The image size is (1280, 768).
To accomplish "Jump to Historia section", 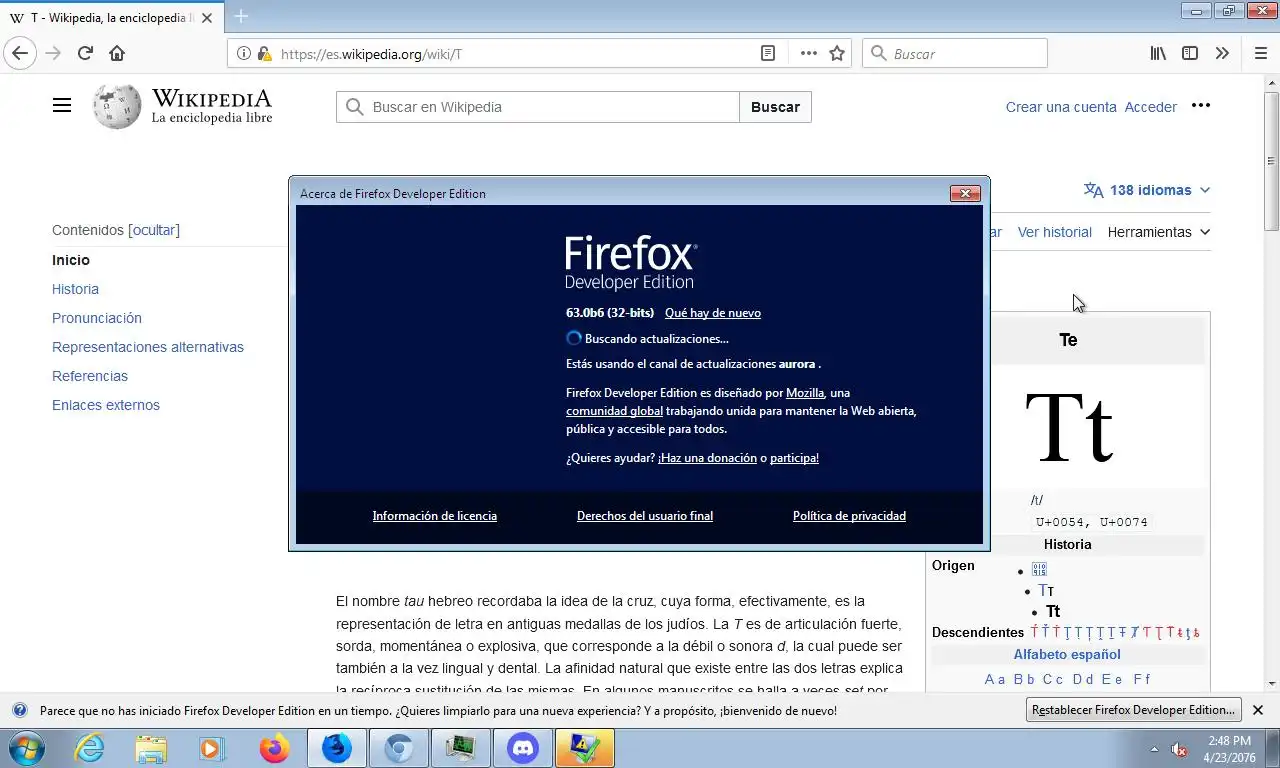I will tap(75, 289).
